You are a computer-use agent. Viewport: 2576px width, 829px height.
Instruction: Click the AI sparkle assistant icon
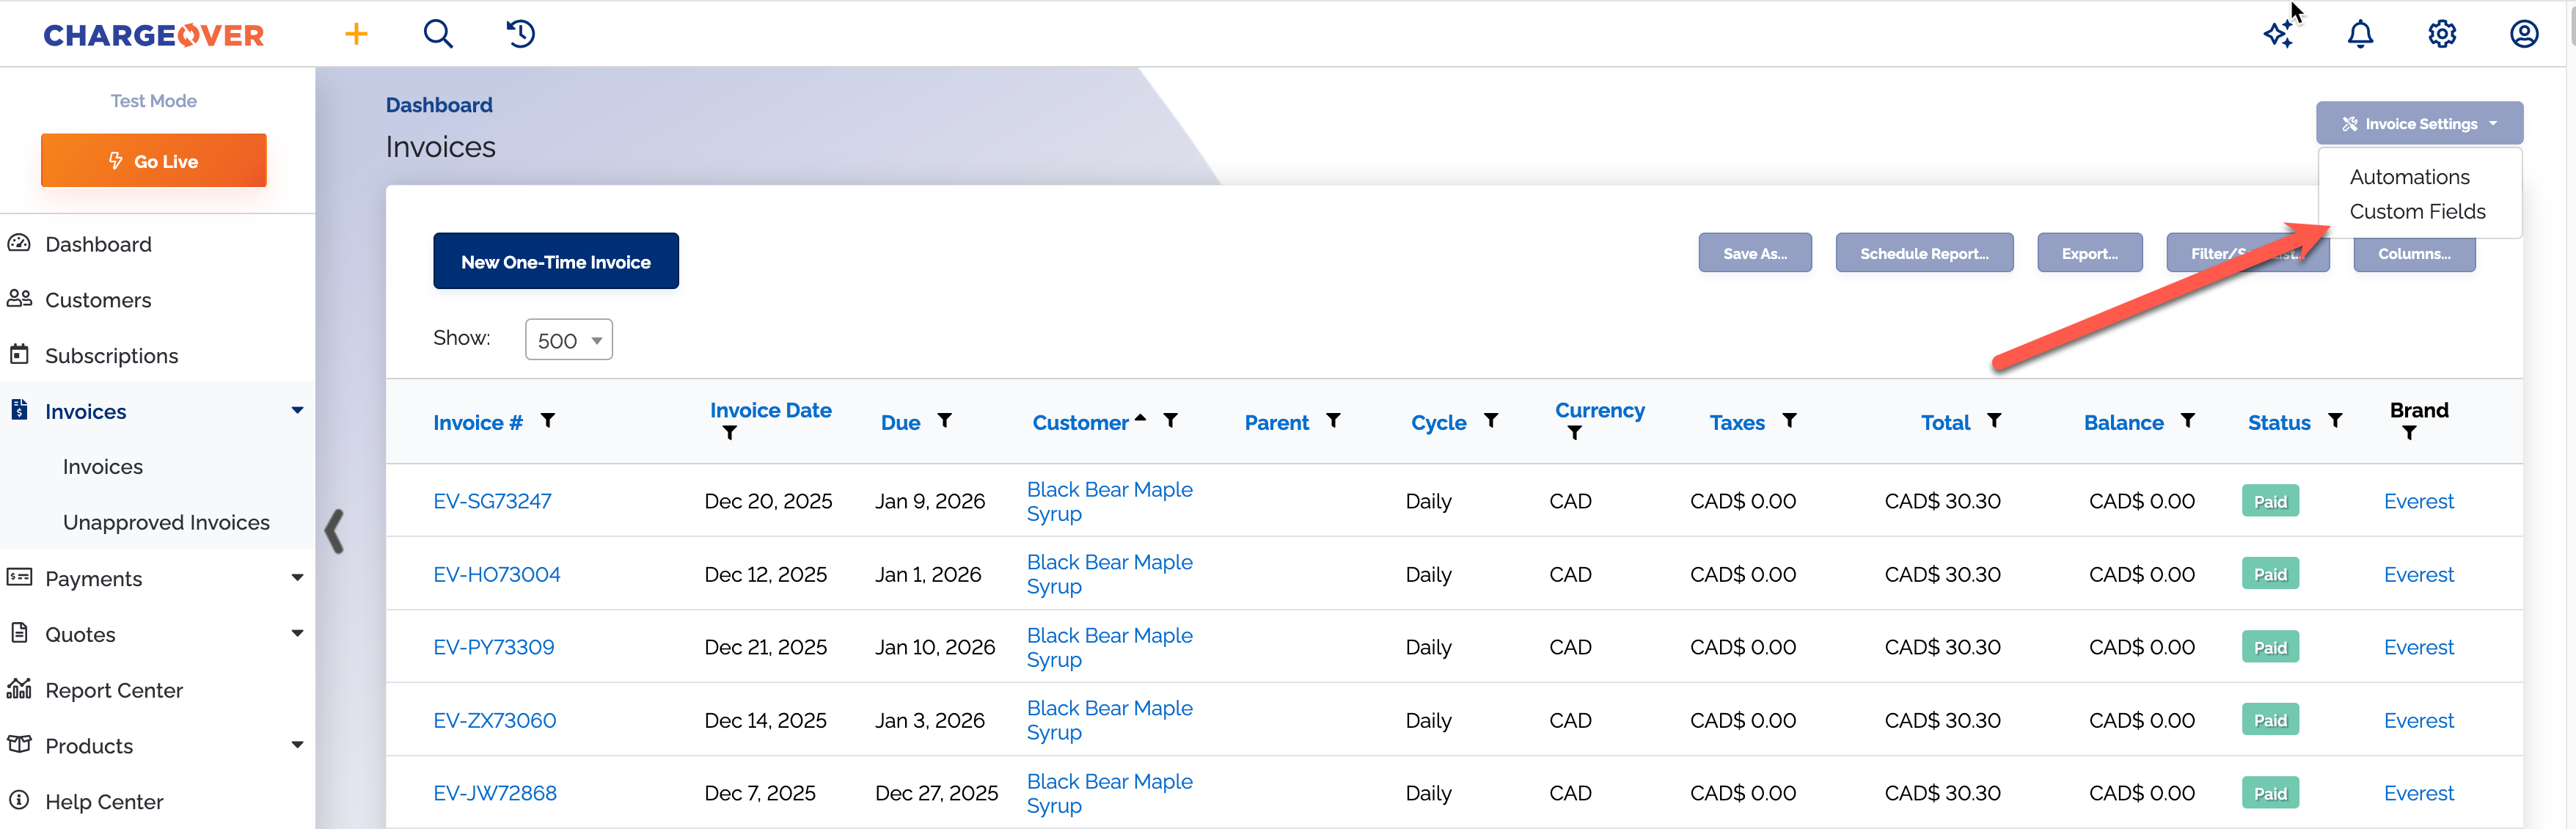[x=2278, y=34]
